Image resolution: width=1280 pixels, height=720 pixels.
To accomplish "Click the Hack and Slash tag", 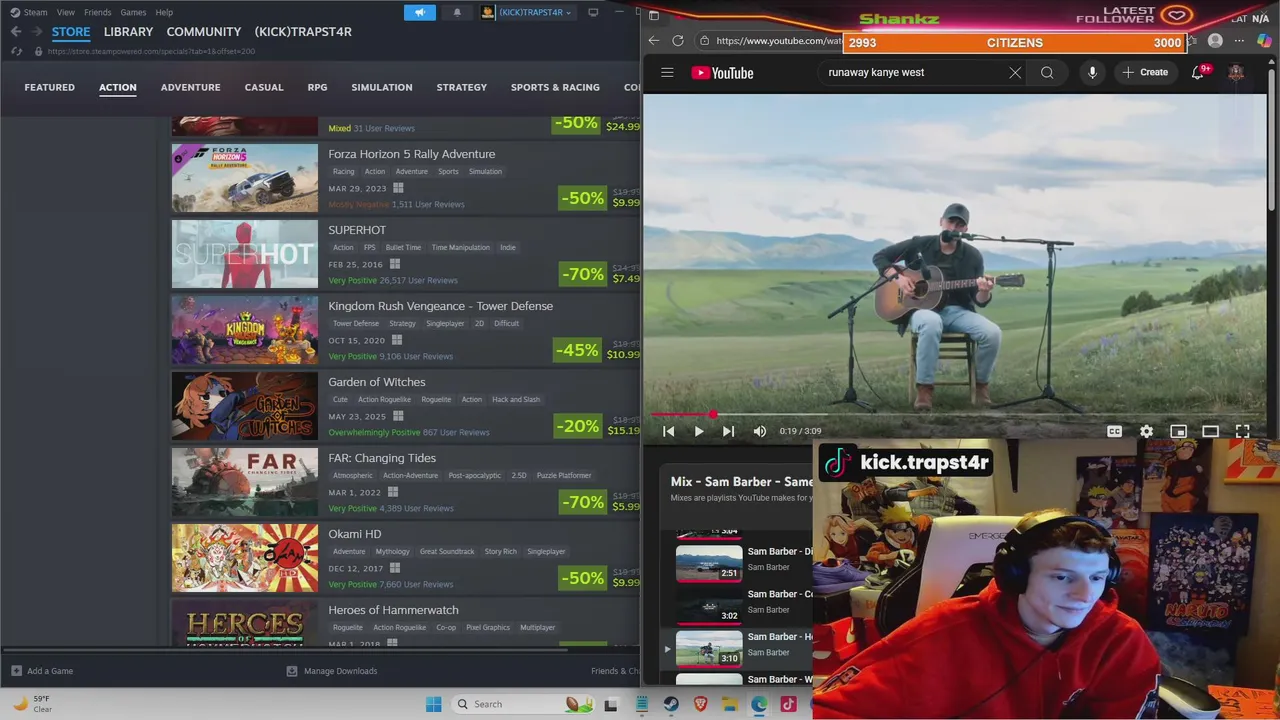I will pos(516,399).
